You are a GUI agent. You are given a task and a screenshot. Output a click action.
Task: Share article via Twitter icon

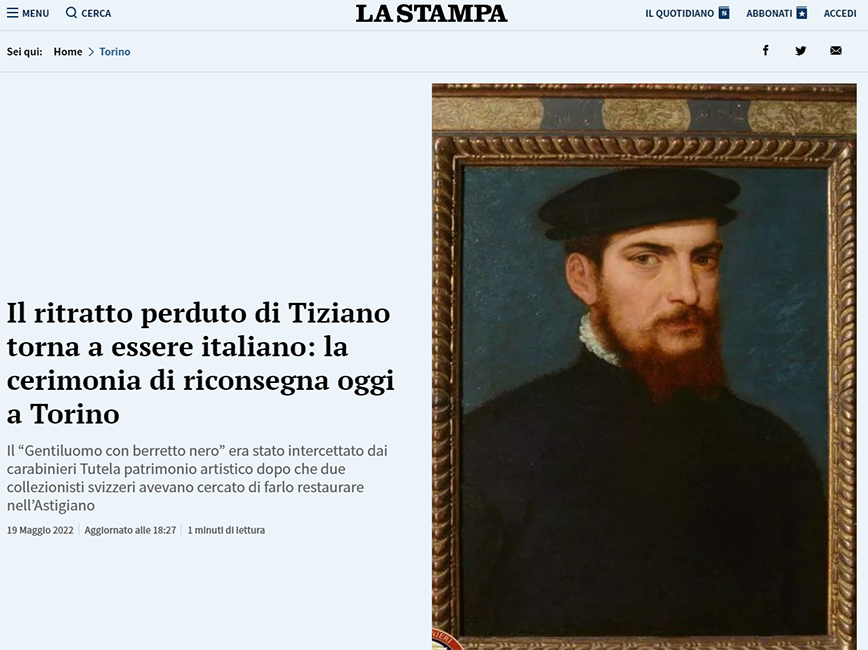(800, 51)
